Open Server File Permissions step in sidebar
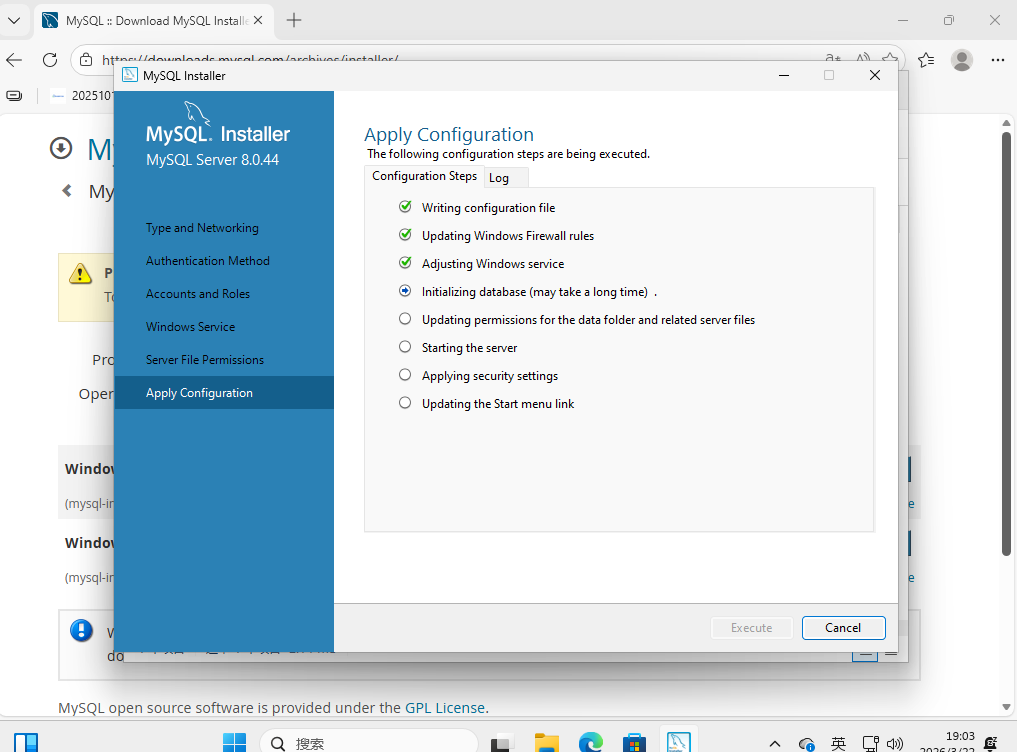The height and width of the screenshot is (752, 1017). pyautogui.click(x=205, y=360)
